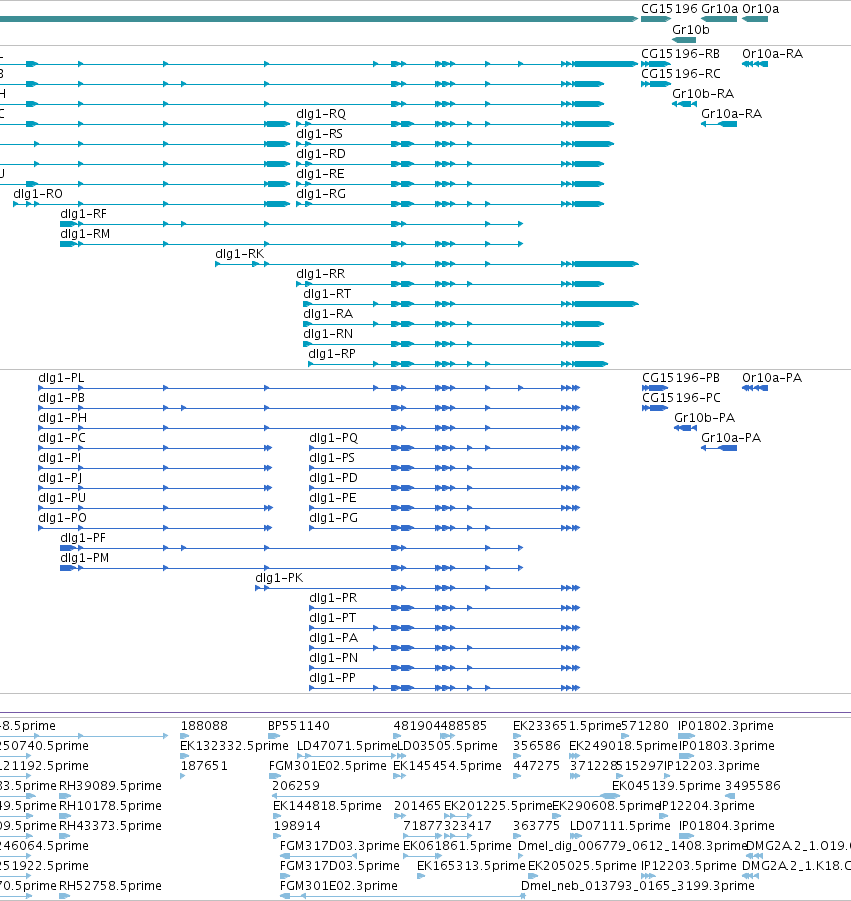851x901 pixels.
Task: Choose the dlg1-PA protein
Action: point(334,638)
